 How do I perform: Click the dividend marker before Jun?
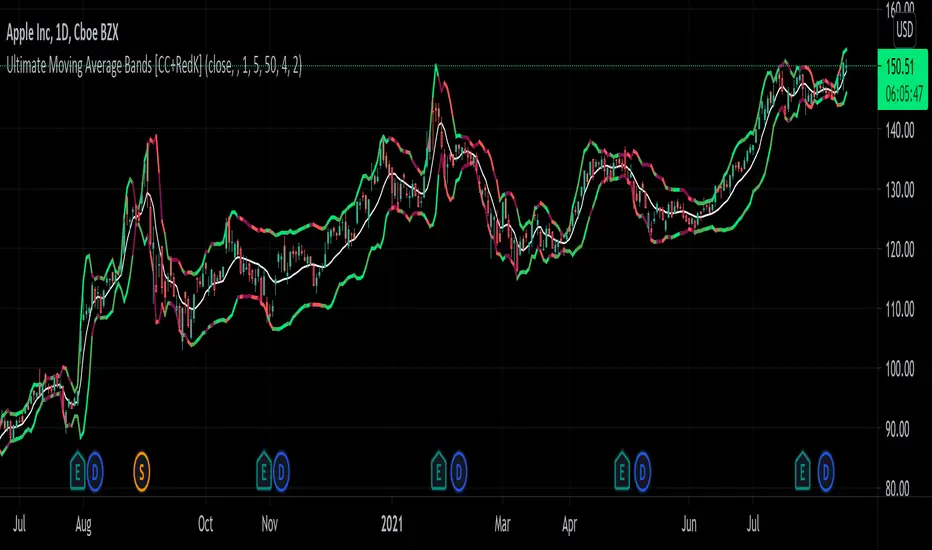coord(643,472)
